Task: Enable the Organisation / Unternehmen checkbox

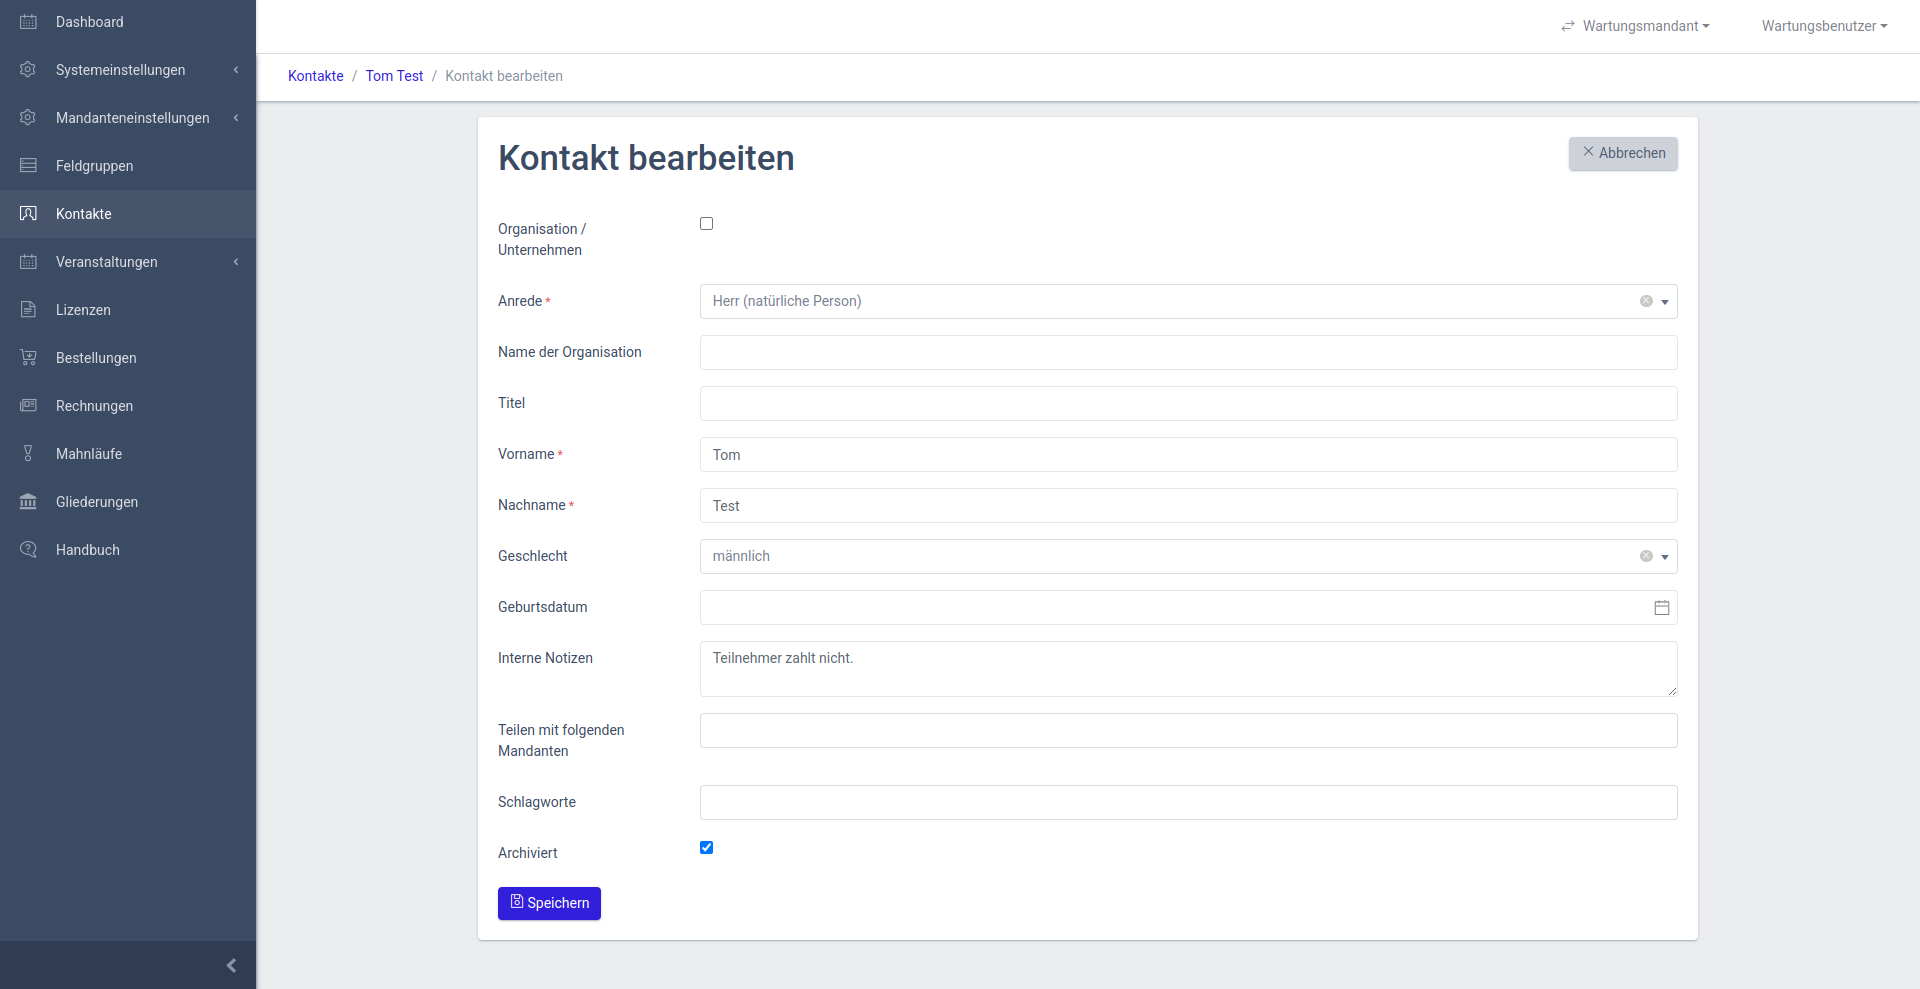Action: [x=706, y=224]
